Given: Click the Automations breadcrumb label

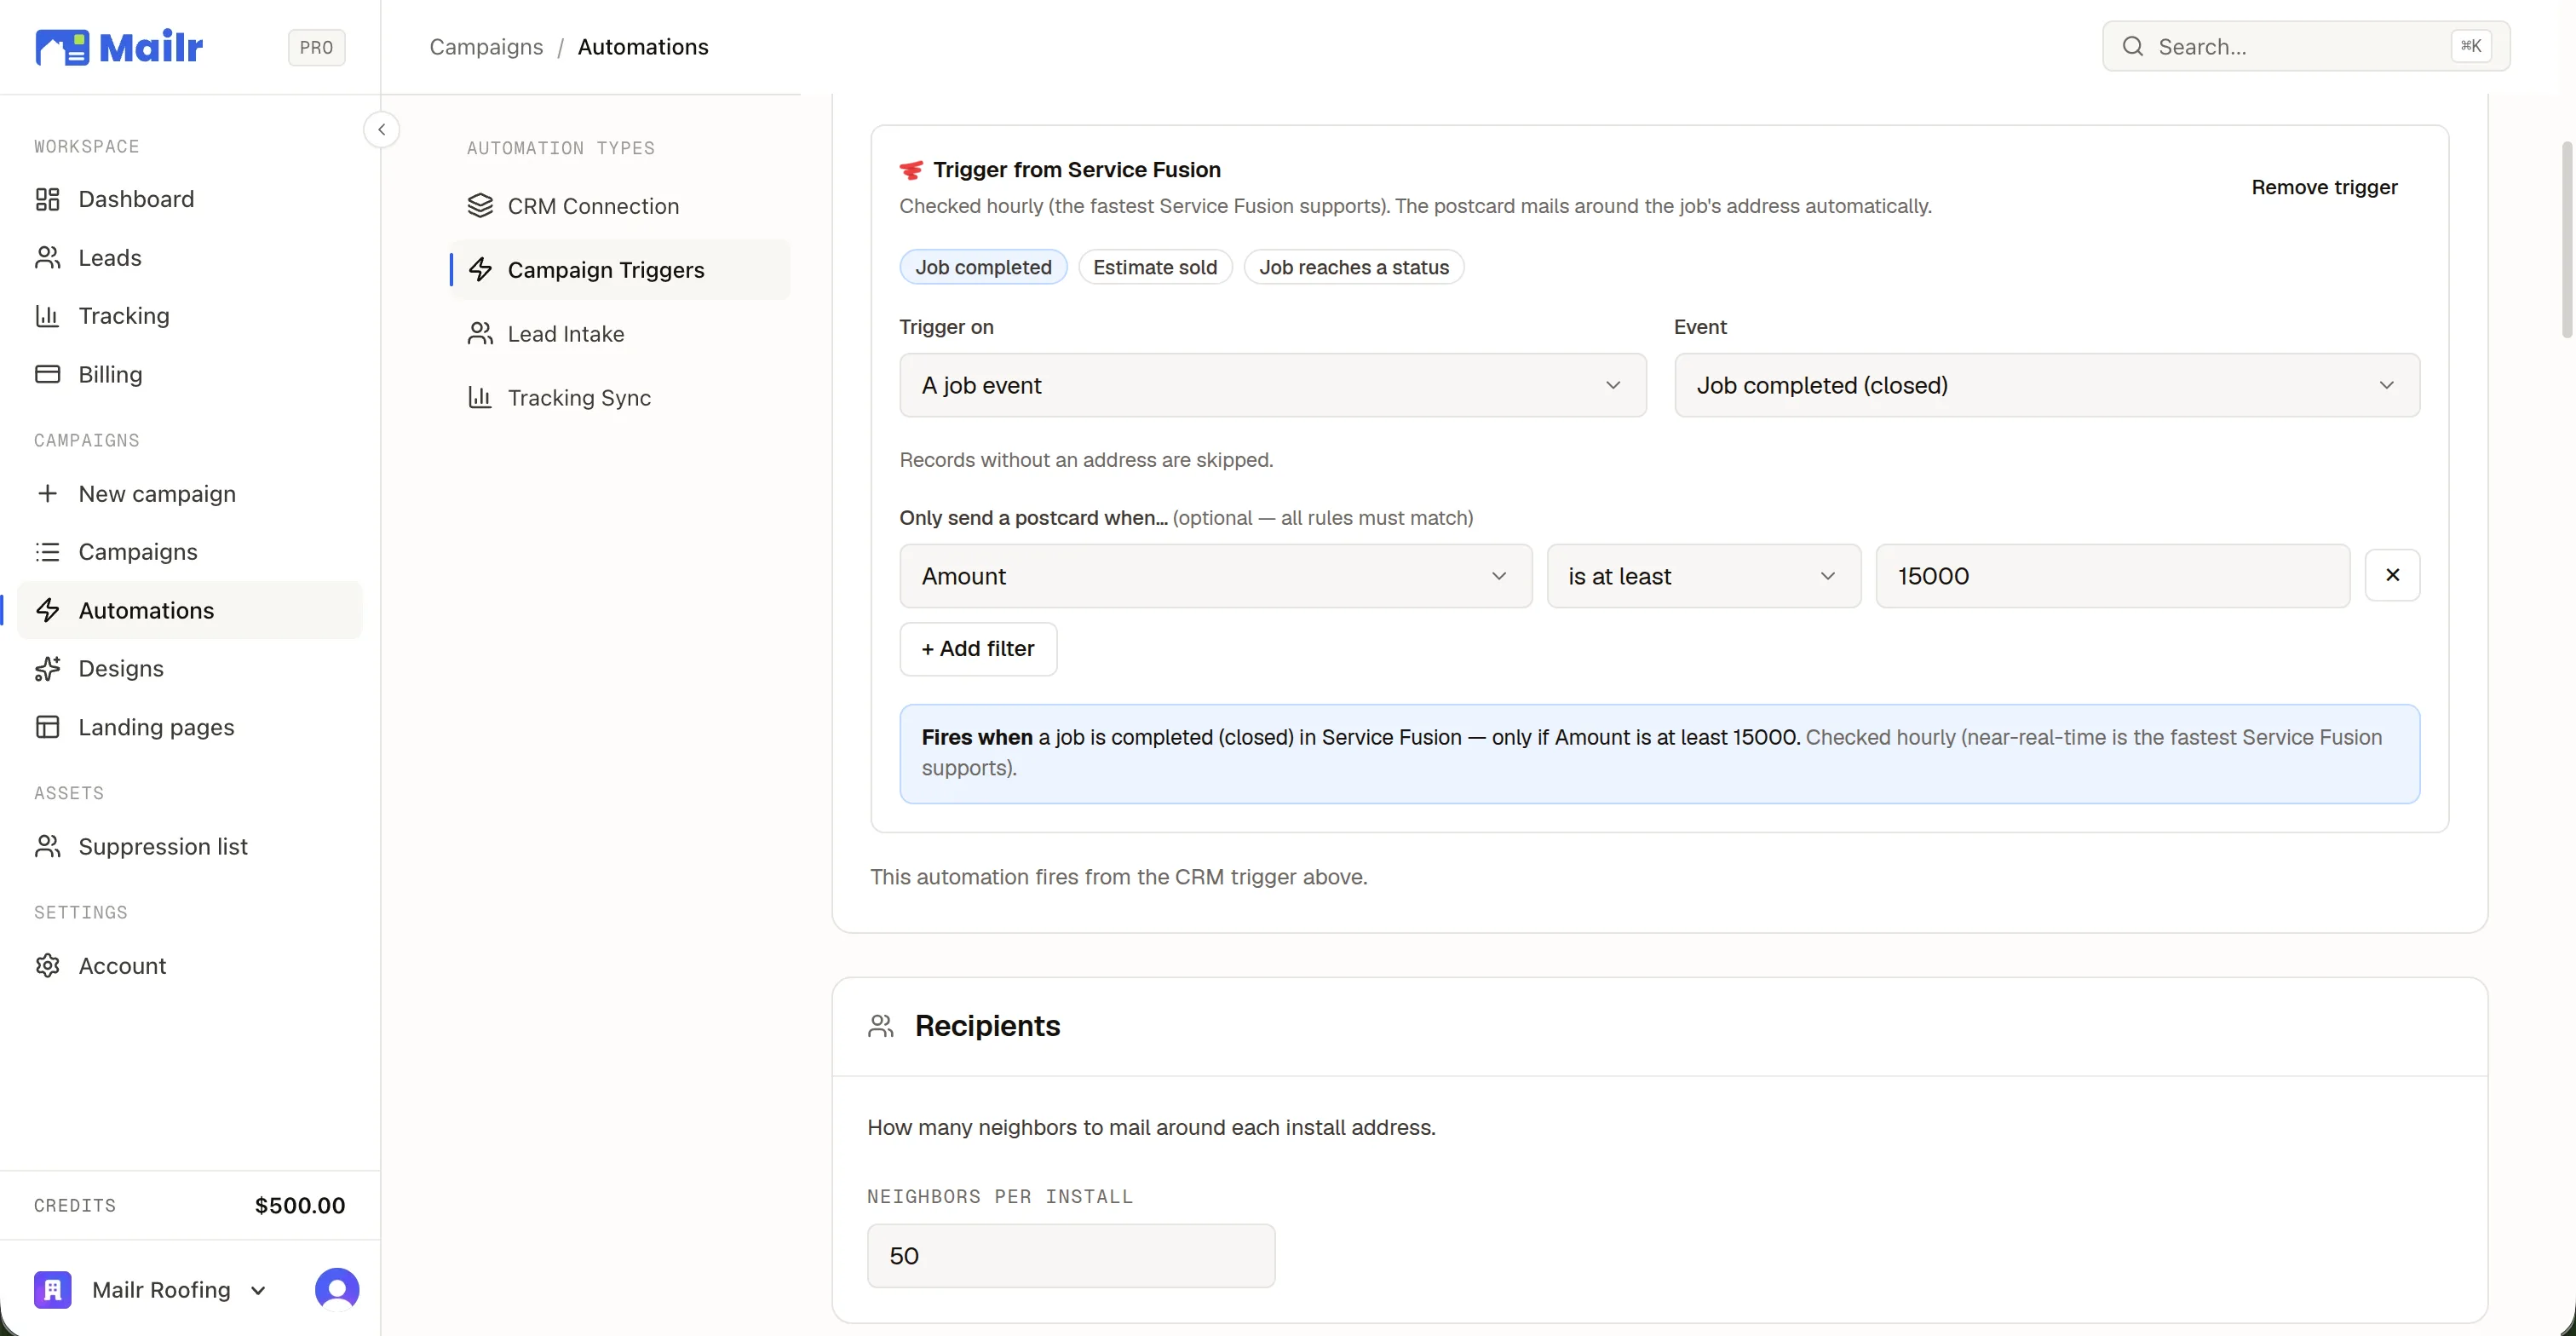Looking at the screenshot, I should click(643, 47).
